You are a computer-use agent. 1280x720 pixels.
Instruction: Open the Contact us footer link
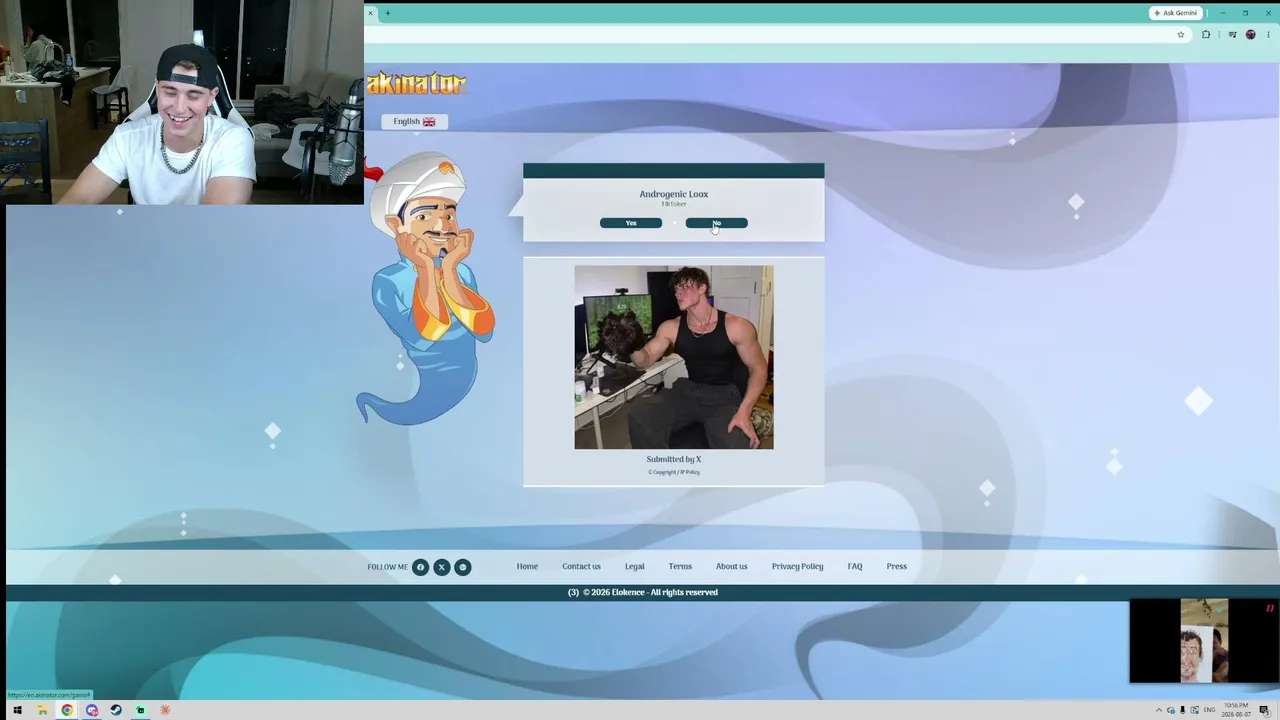point(581,566)
